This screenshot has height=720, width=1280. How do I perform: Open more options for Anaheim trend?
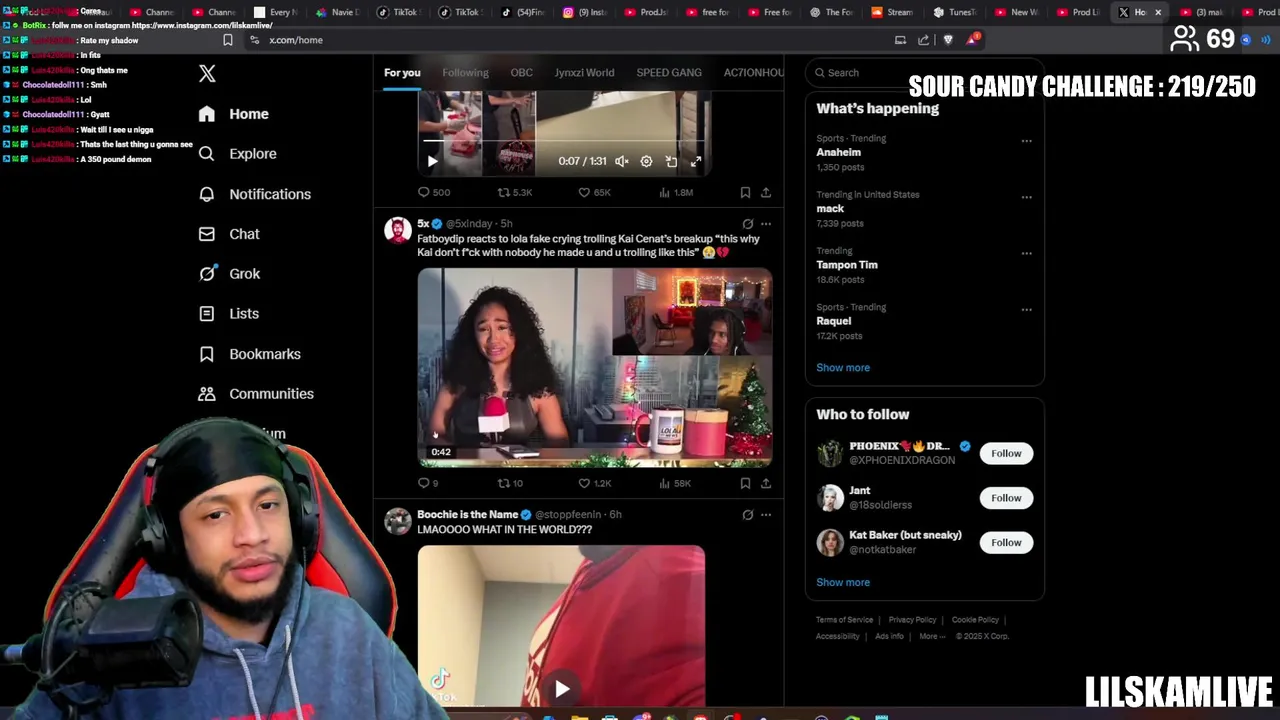click(x=1026, y=141)
